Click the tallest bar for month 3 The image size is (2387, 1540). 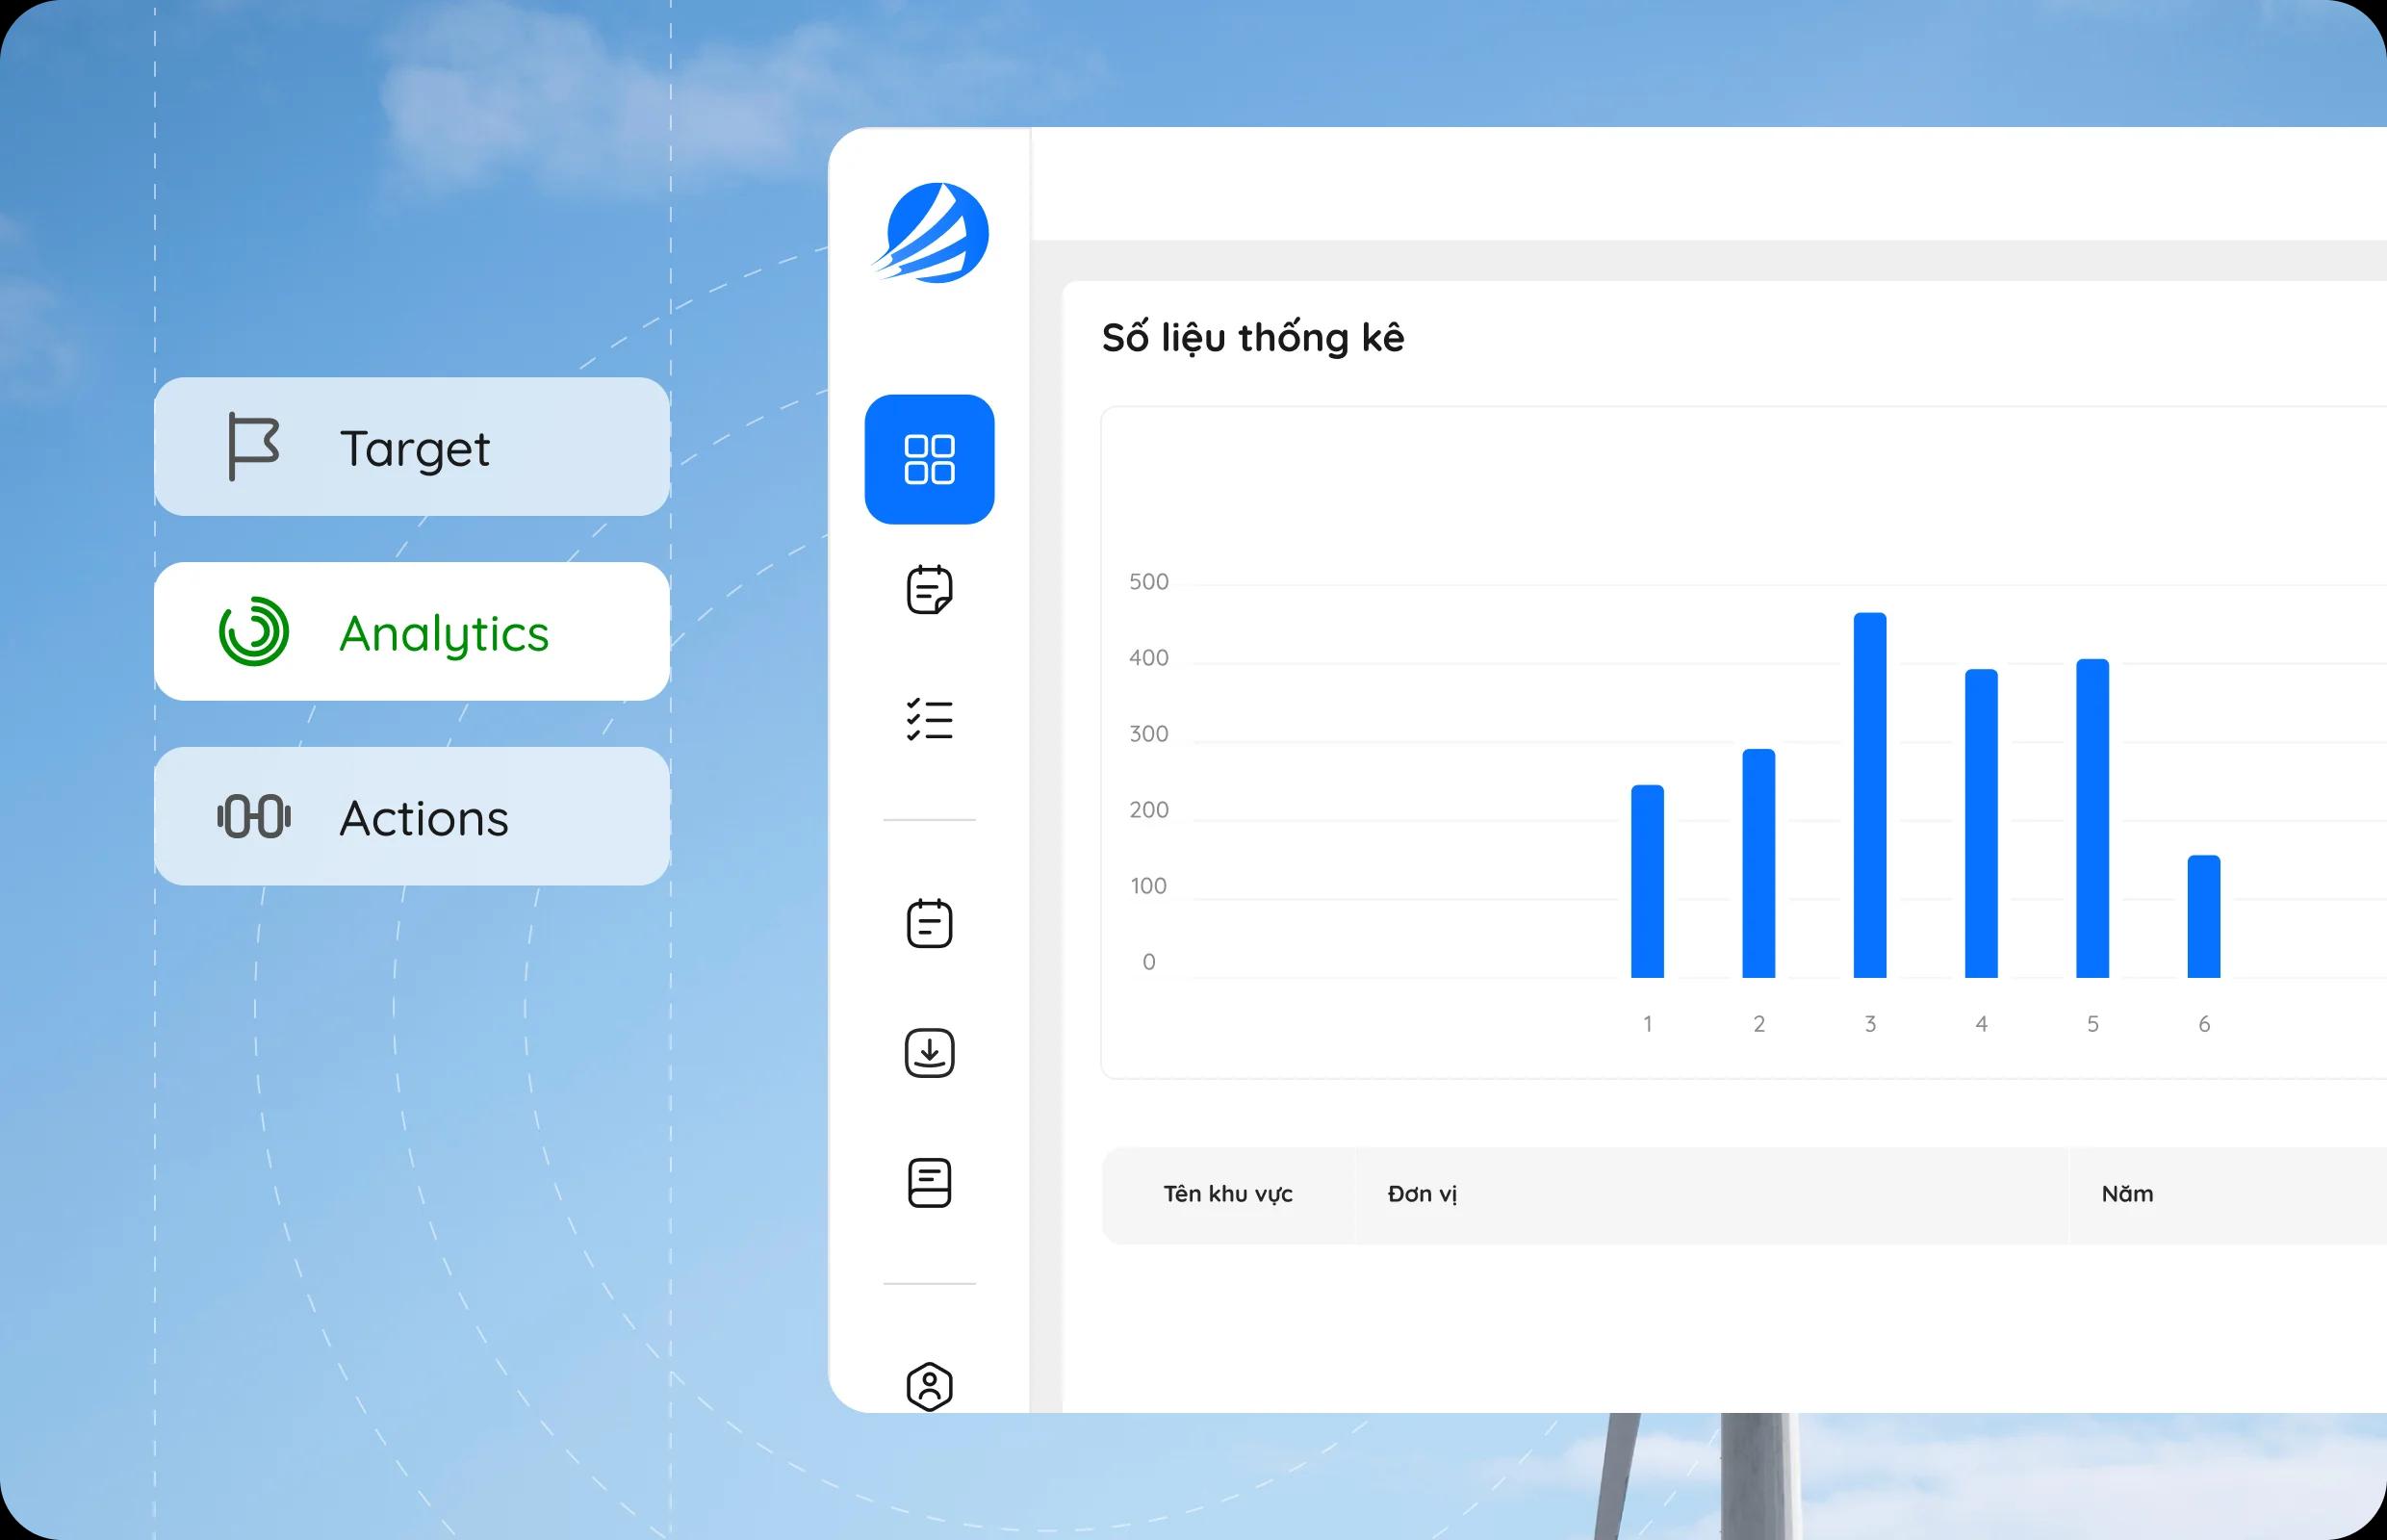(x=1869, y=795)
